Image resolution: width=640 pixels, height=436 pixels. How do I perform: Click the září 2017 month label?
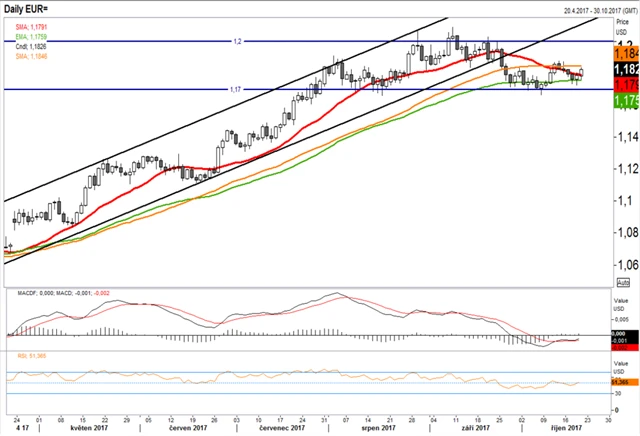coord(476,428)
